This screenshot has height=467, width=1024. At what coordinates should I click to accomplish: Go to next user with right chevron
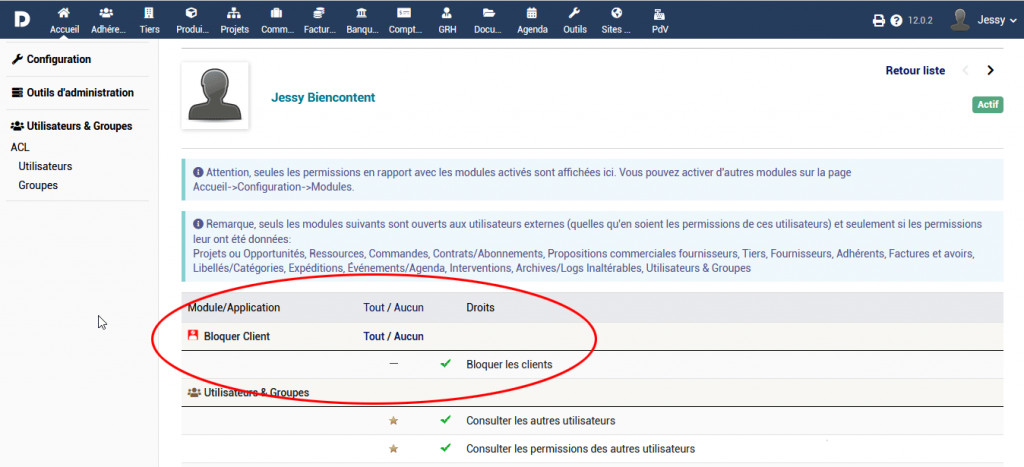coord(991,71)
